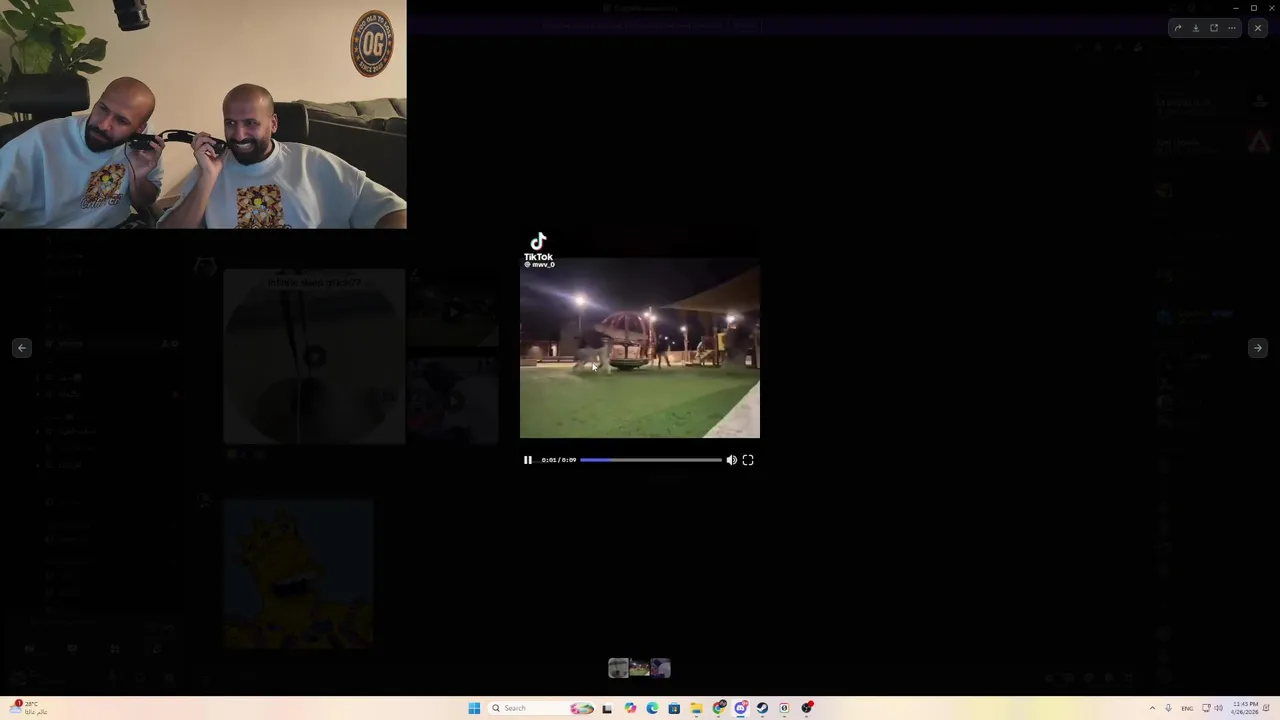Image resolution: width=1280 pixels, height=720 pixels.
Task: Seek along the video progress bar
Action: tap(651, 460)
